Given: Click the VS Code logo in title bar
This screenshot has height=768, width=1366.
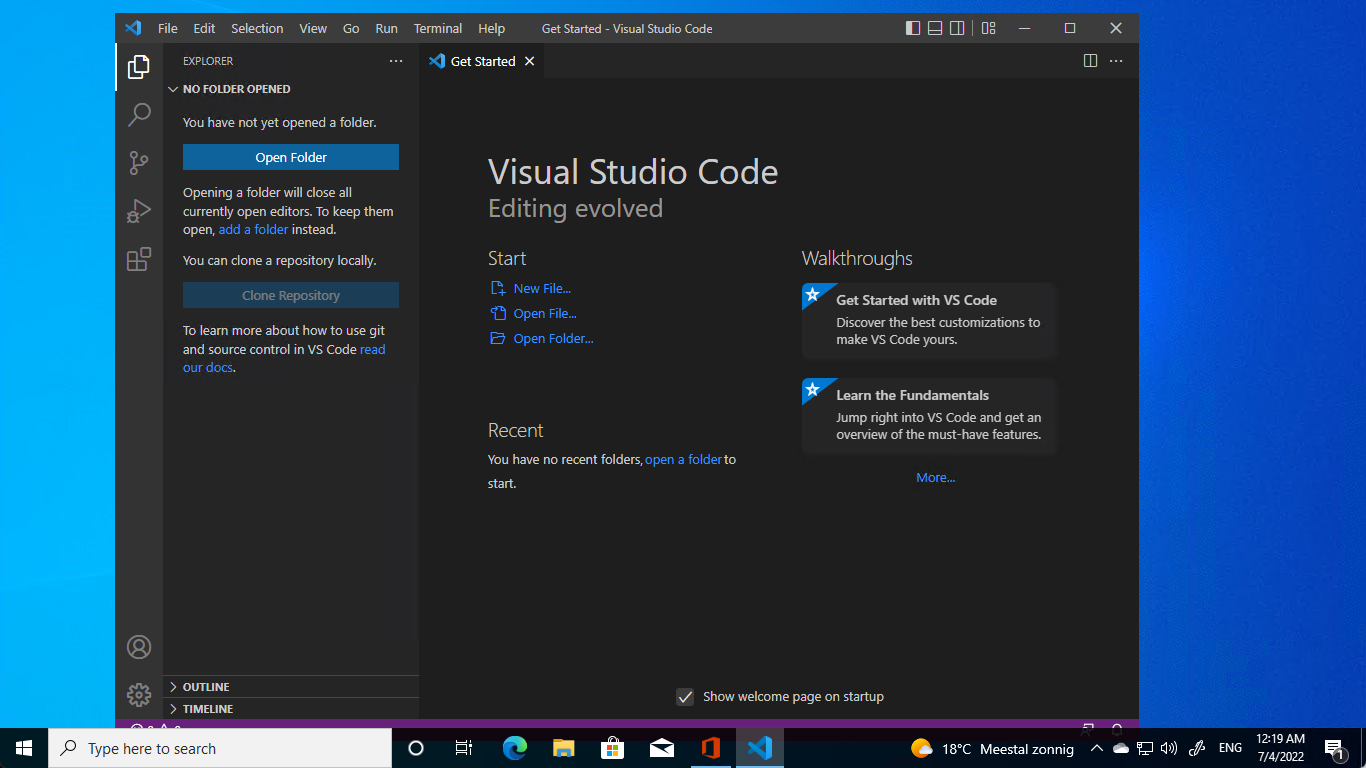Looking at the screenshot, I should coord(133,28).
